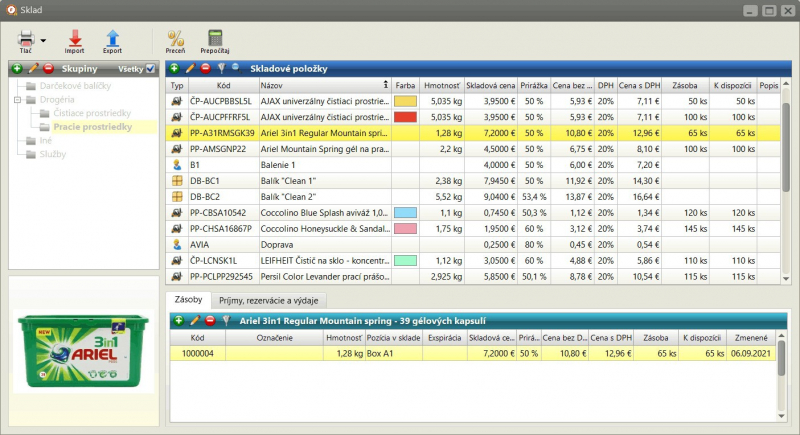The image size is (800, 435).
Task: Select the Čistiace prostriedky group
Action: (x=92, y=113)
